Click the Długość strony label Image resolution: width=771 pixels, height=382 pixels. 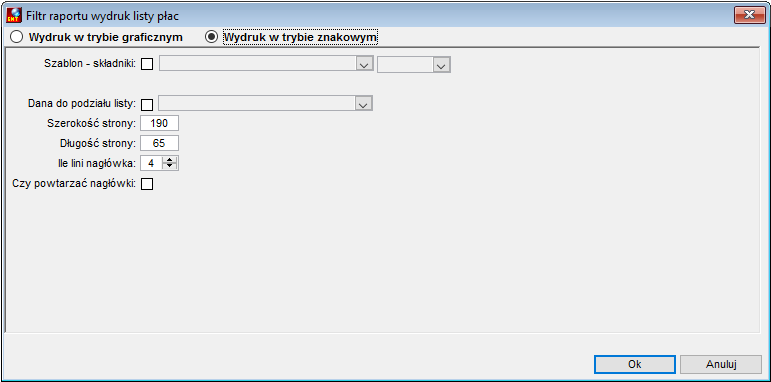[97, 143]
